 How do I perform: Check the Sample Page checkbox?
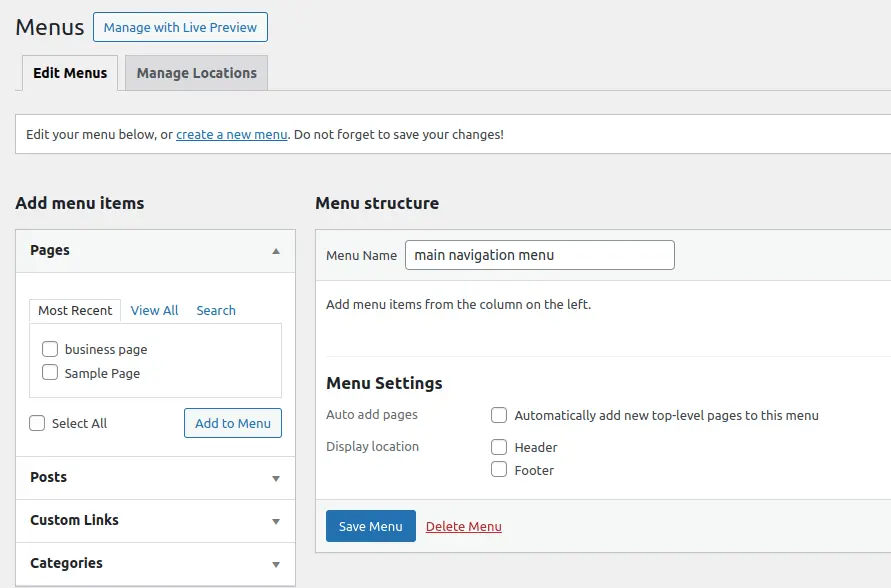tap(50, 372)
